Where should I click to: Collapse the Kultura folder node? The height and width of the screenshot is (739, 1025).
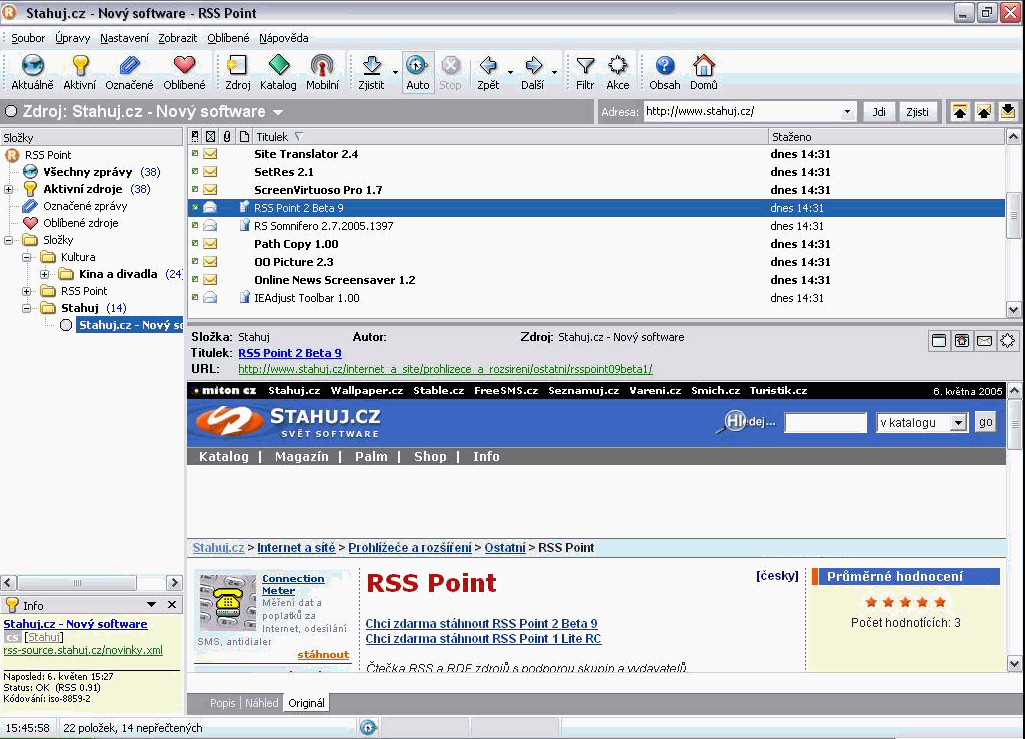click(x=27, y=257)
